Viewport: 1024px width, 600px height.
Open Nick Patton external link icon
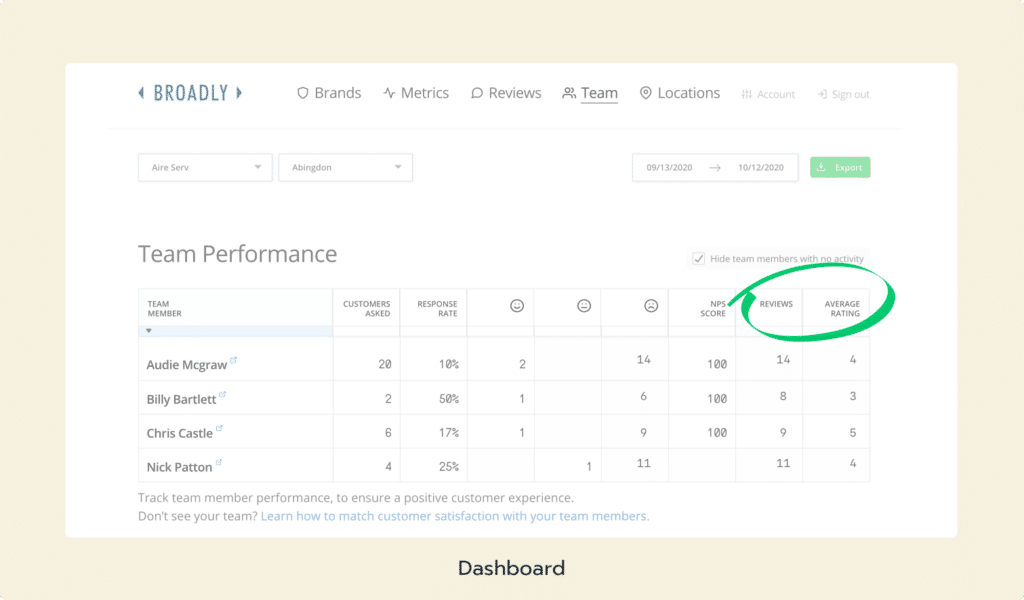218,462
